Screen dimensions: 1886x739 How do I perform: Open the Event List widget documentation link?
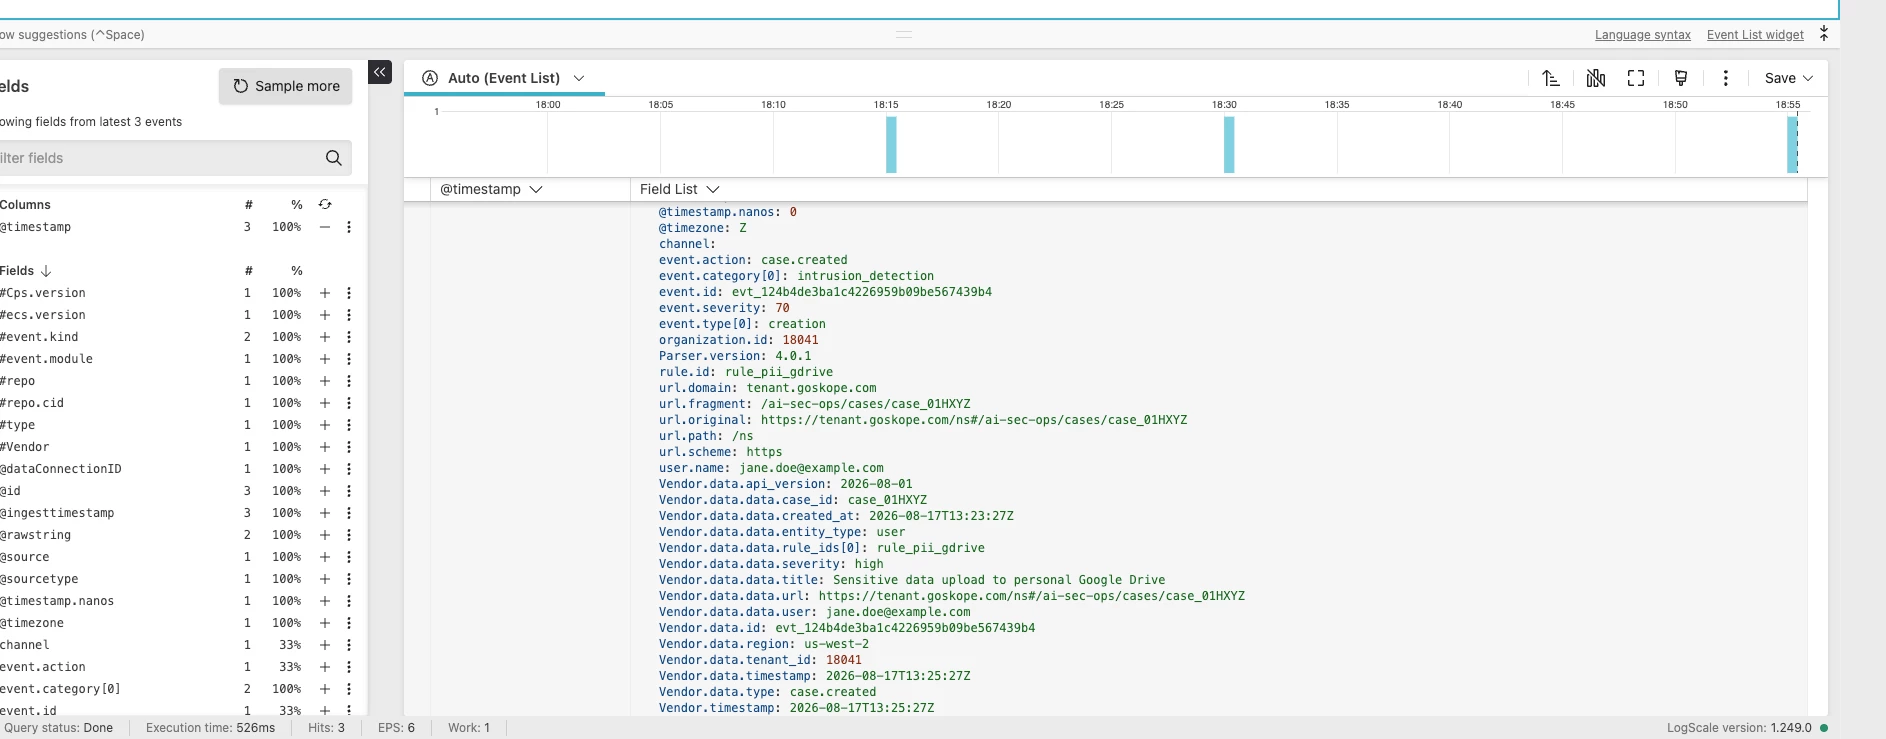click(x=1755, y=35)
